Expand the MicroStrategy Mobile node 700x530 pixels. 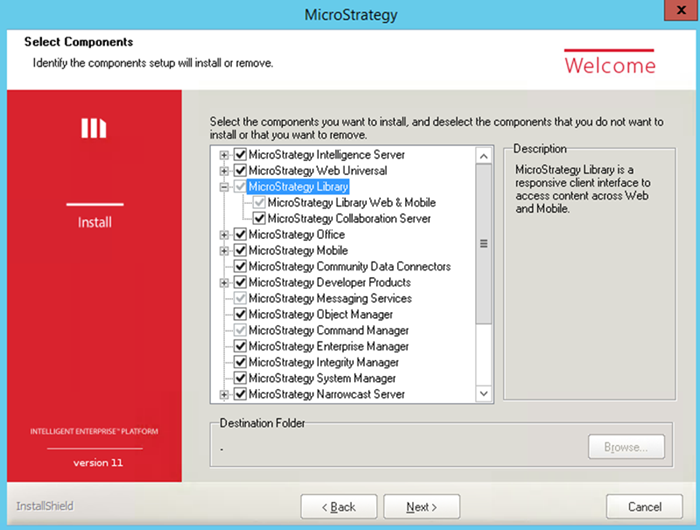[224, 251]
